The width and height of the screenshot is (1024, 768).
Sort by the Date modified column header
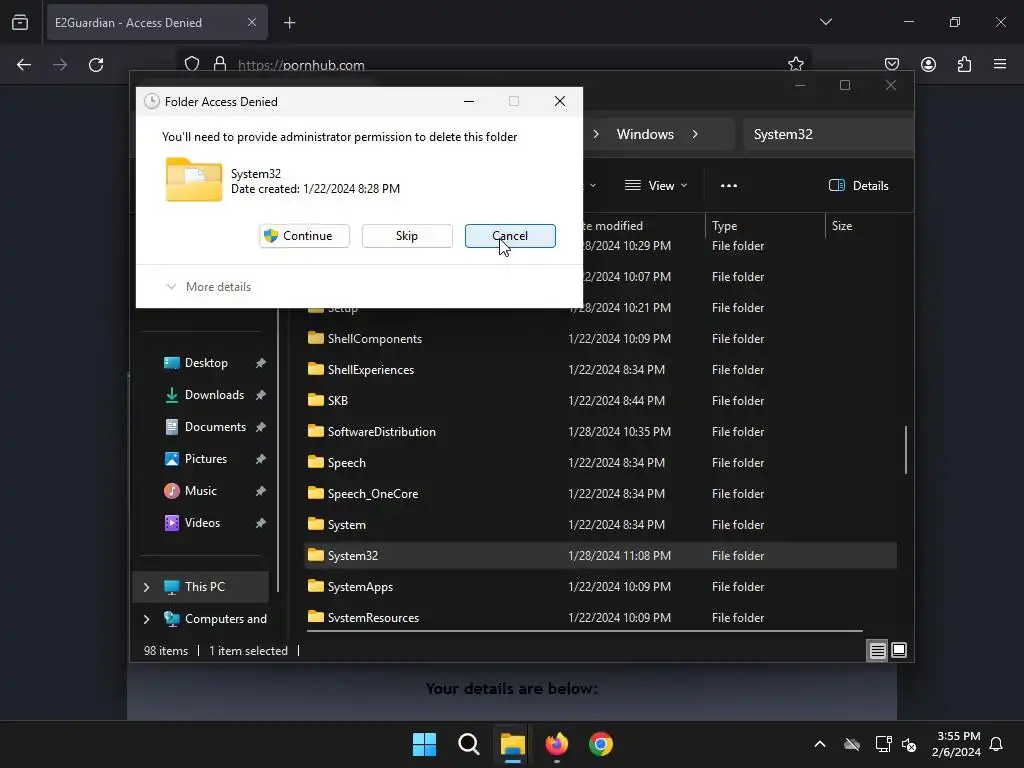(x=613, y=225)
